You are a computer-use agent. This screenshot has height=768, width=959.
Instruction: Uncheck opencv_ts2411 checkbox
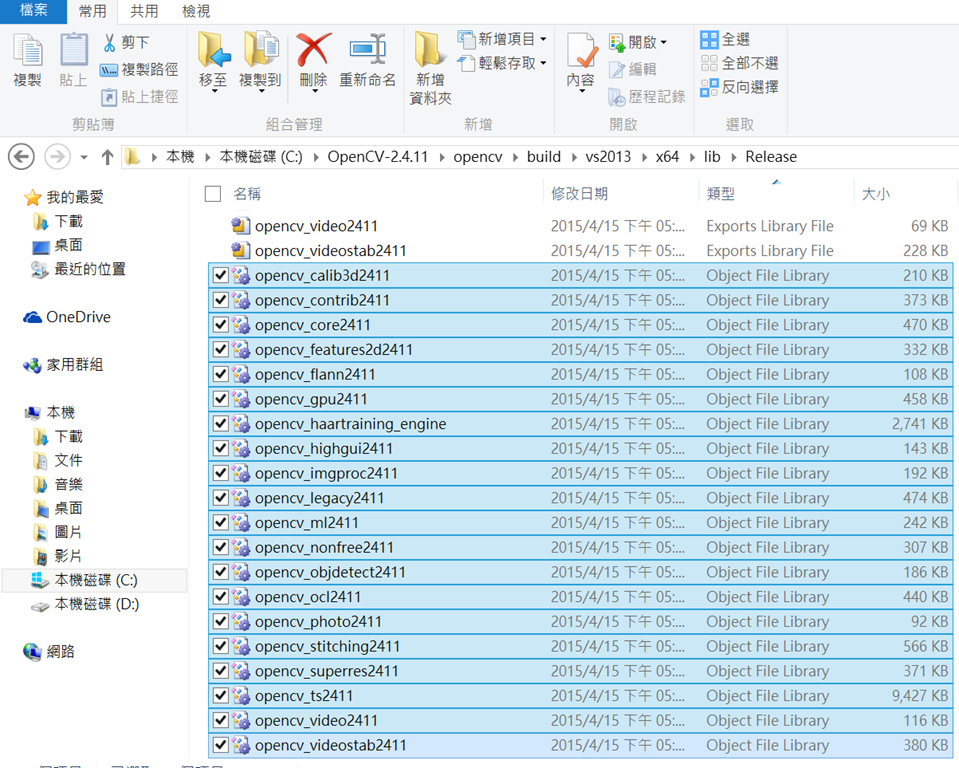click(x=221, y=696)
